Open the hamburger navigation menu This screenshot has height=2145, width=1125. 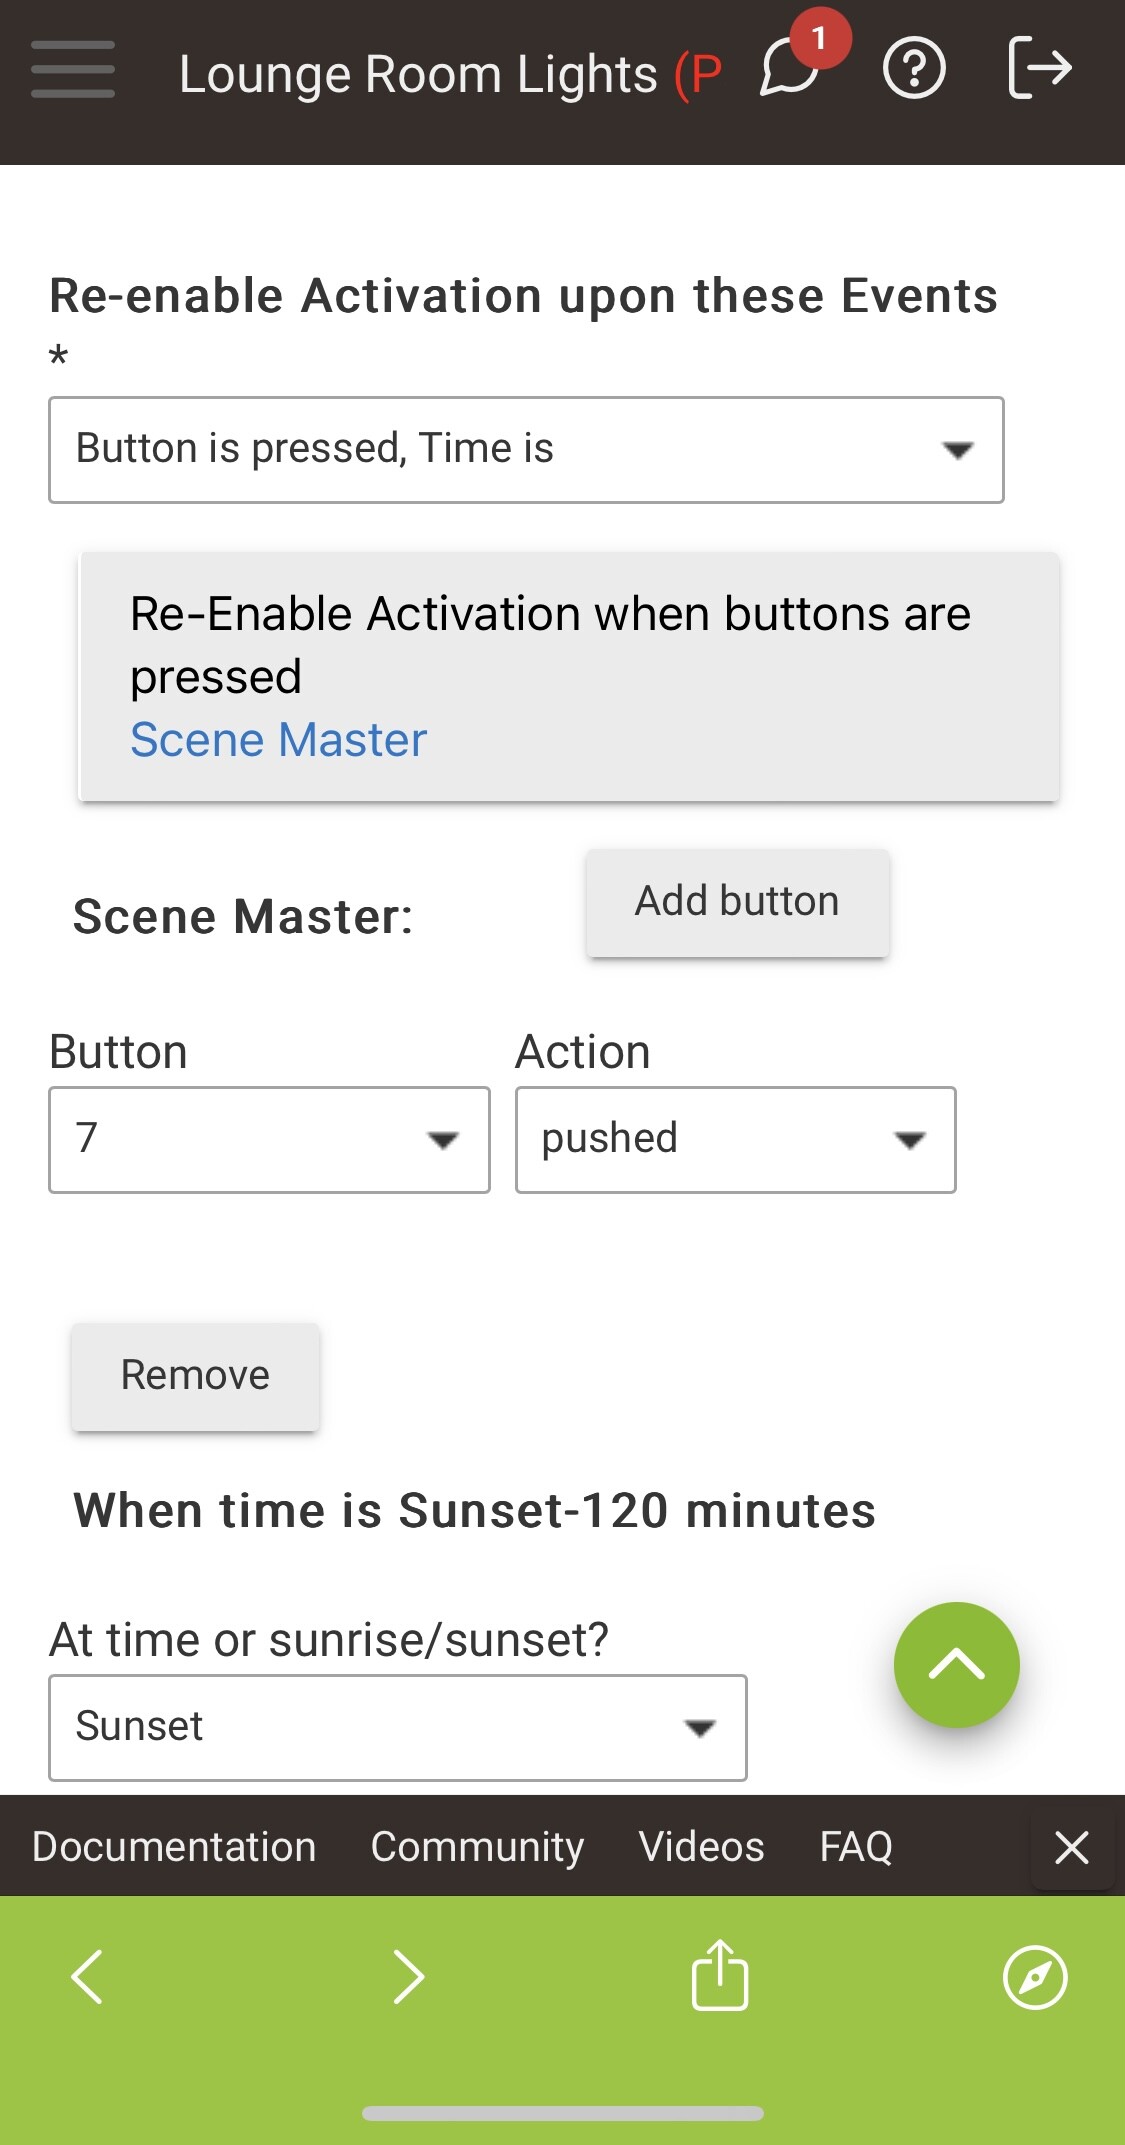pyautogui.click(x=72, y=69)
